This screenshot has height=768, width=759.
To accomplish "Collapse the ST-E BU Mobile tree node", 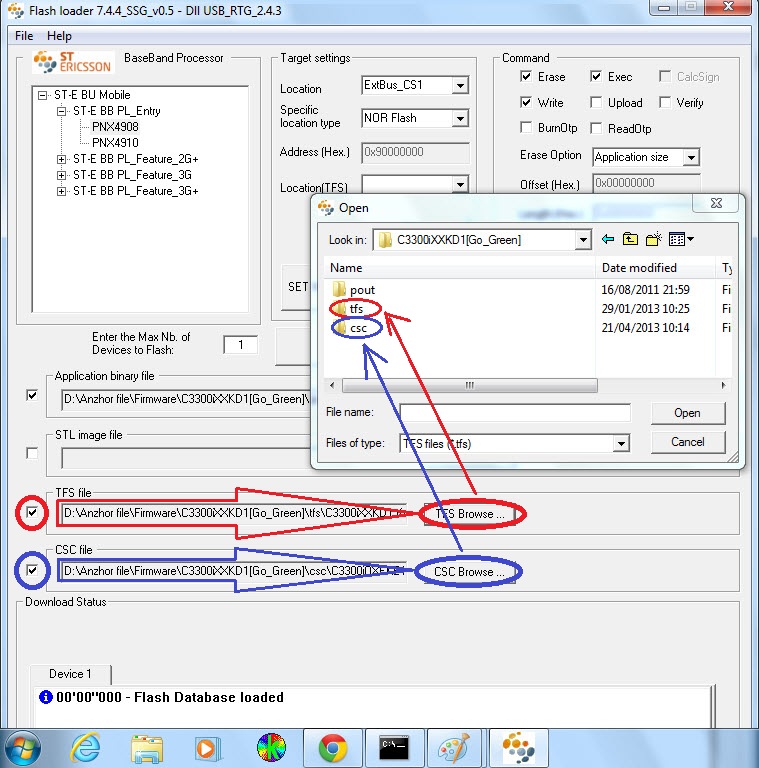I will coord(43,95).
